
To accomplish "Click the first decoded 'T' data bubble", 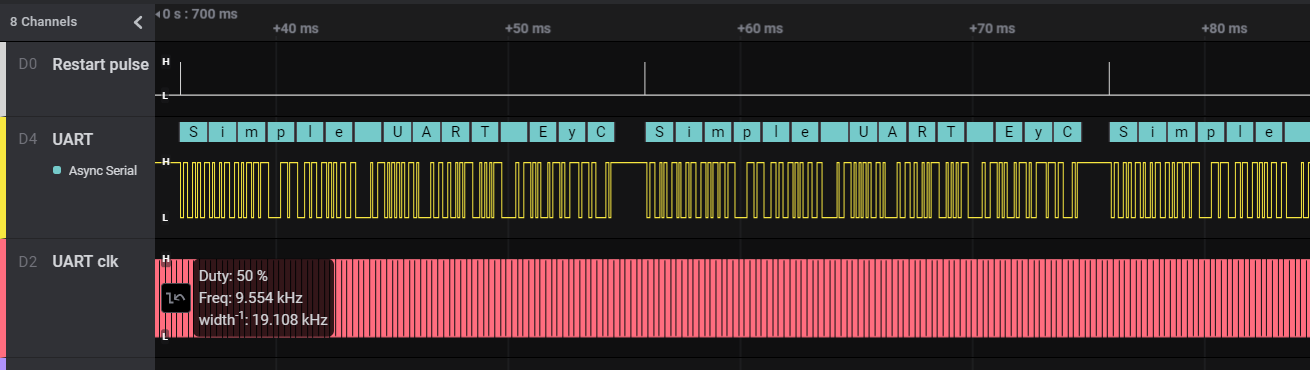I will (x=484, y=132).
